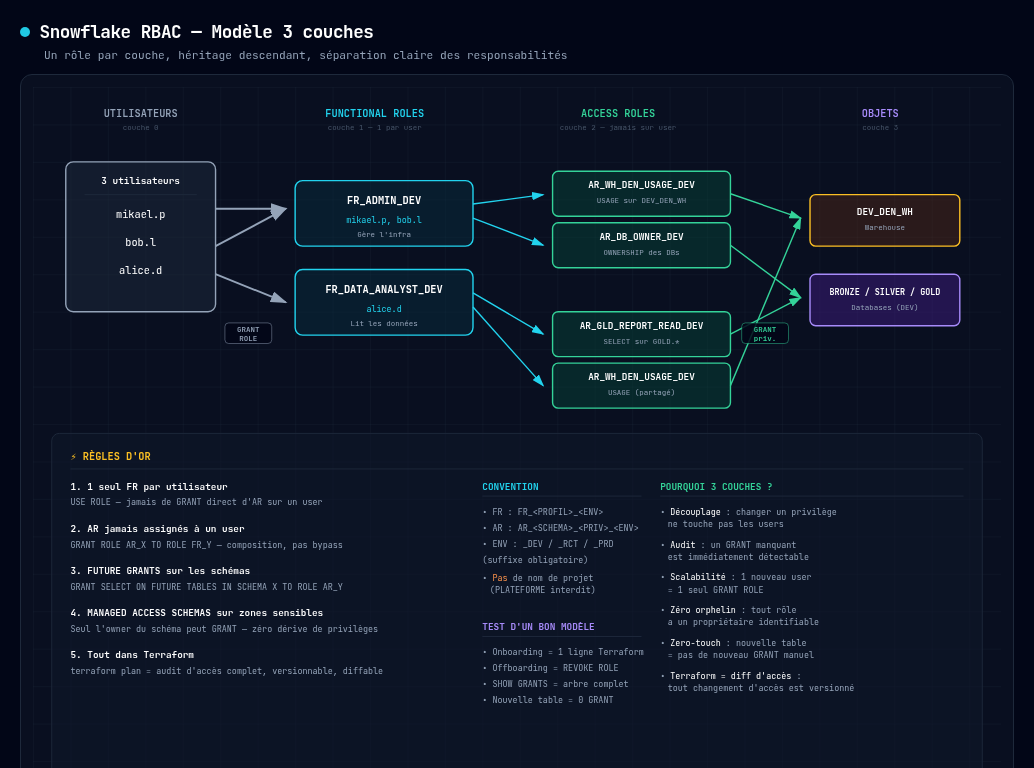Select the line 'GRANT ROLE AR_X TO ROLE FR_Y'

point(206,545)
